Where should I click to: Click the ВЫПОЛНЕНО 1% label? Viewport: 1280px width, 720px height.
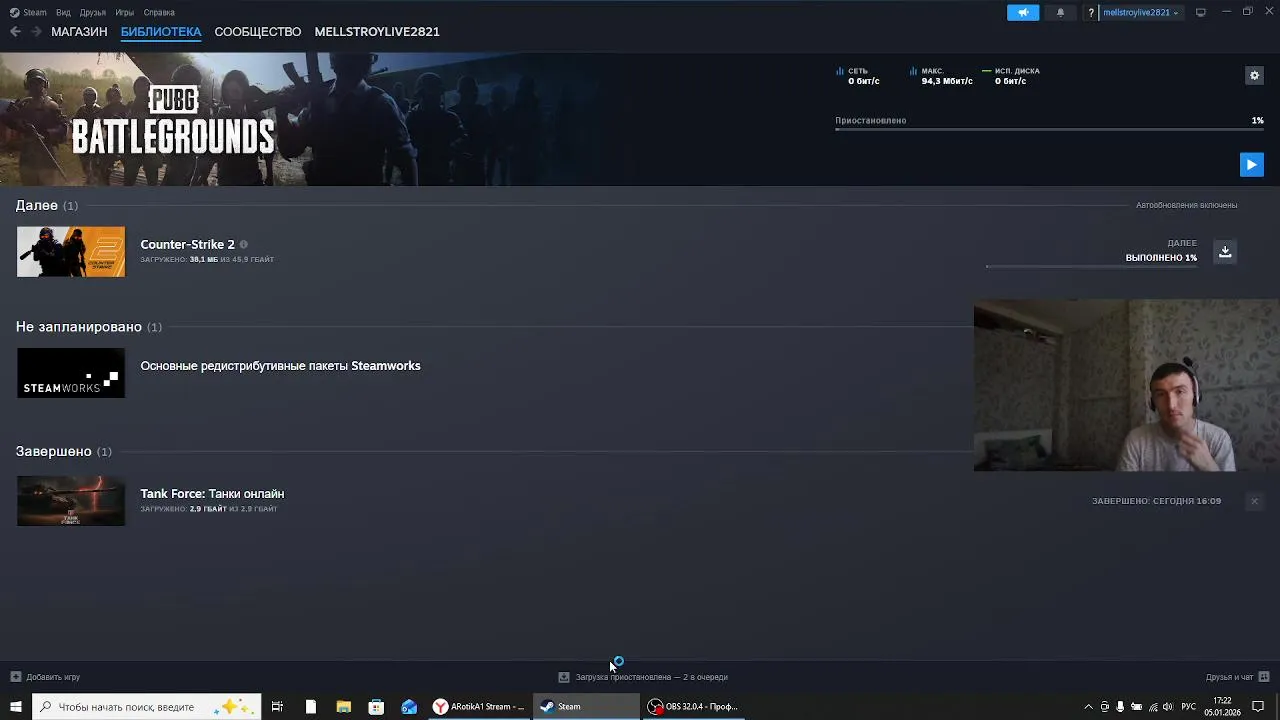[x=1161, y=258]
